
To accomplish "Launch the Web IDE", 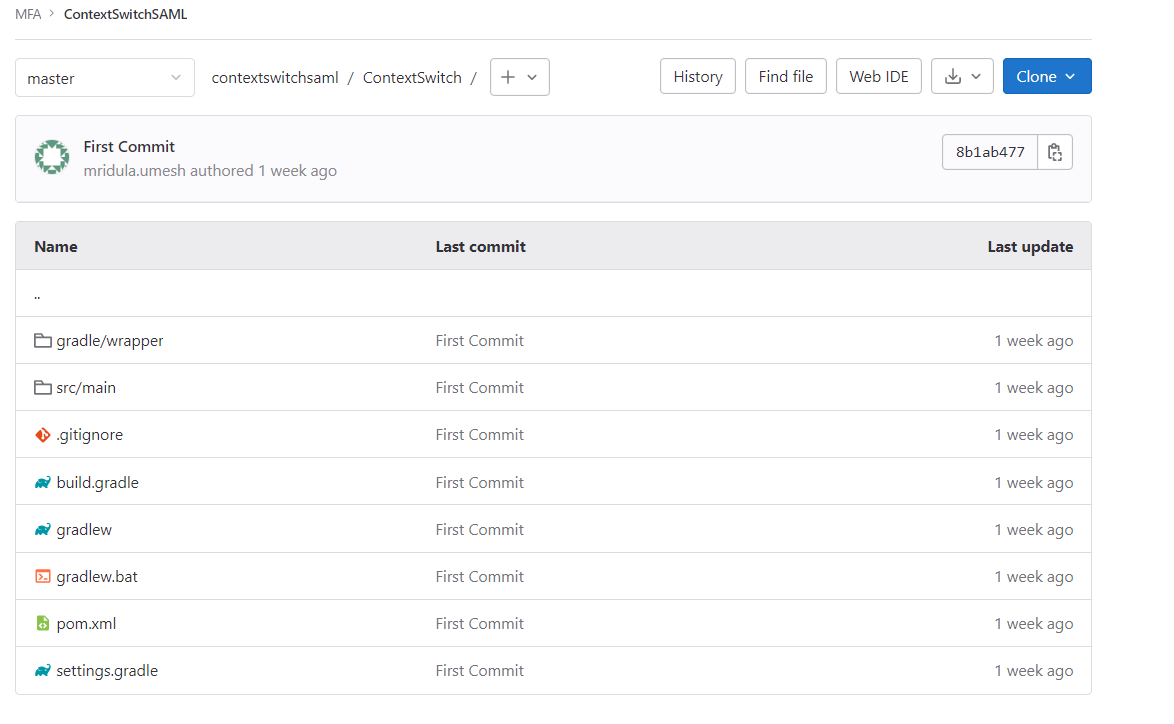I will coord(878,76).
